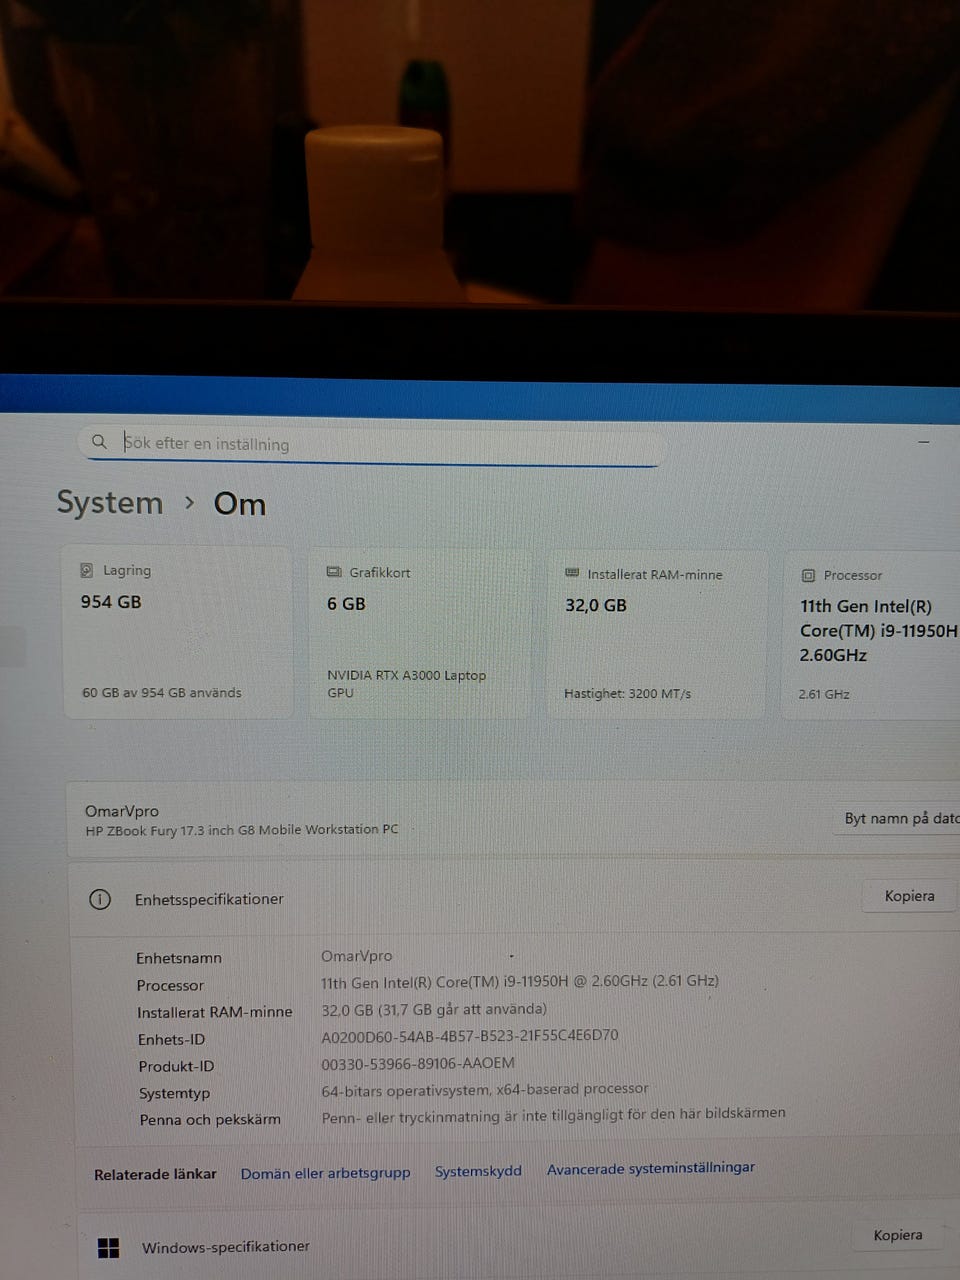Click the Installerat RAM-minne icon

pos(572,573)
